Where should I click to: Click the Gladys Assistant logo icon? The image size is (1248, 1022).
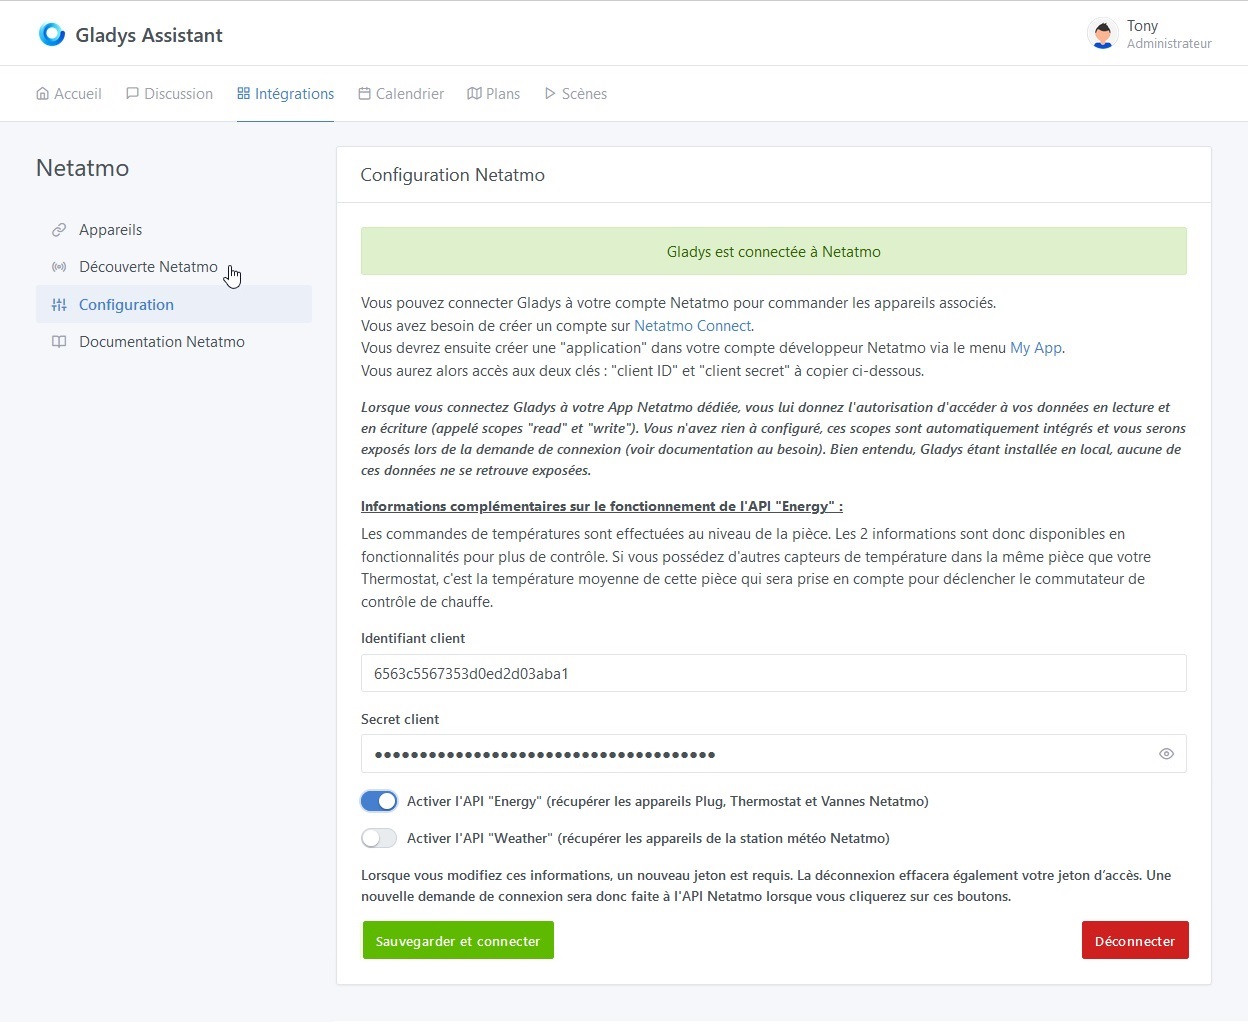[51, 35]
